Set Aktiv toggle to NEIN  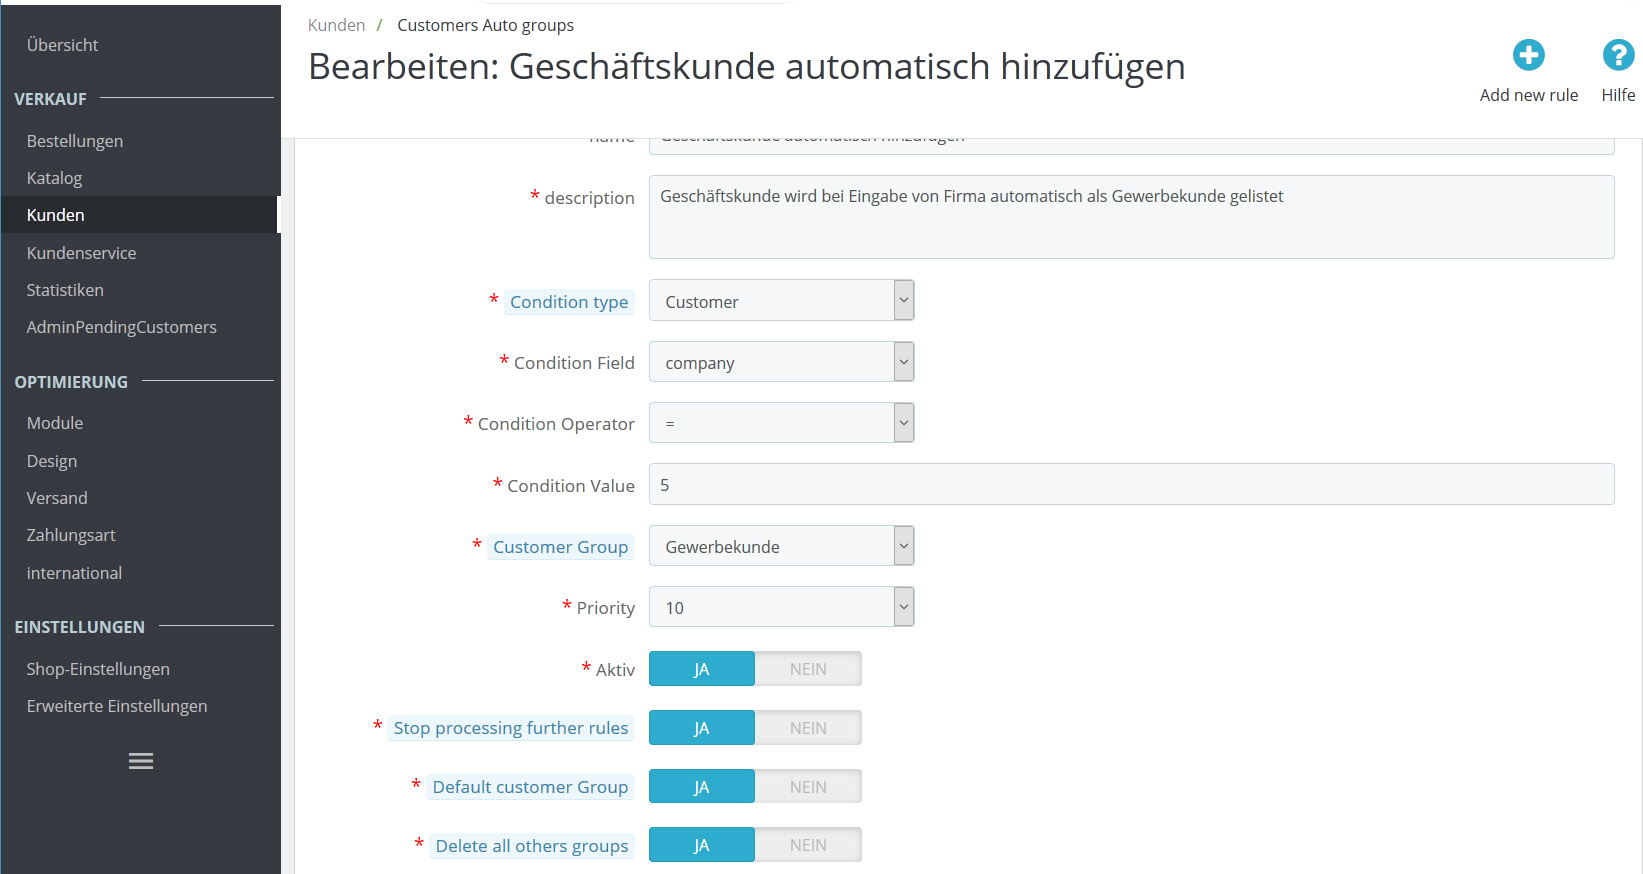[x=807, y=669]
